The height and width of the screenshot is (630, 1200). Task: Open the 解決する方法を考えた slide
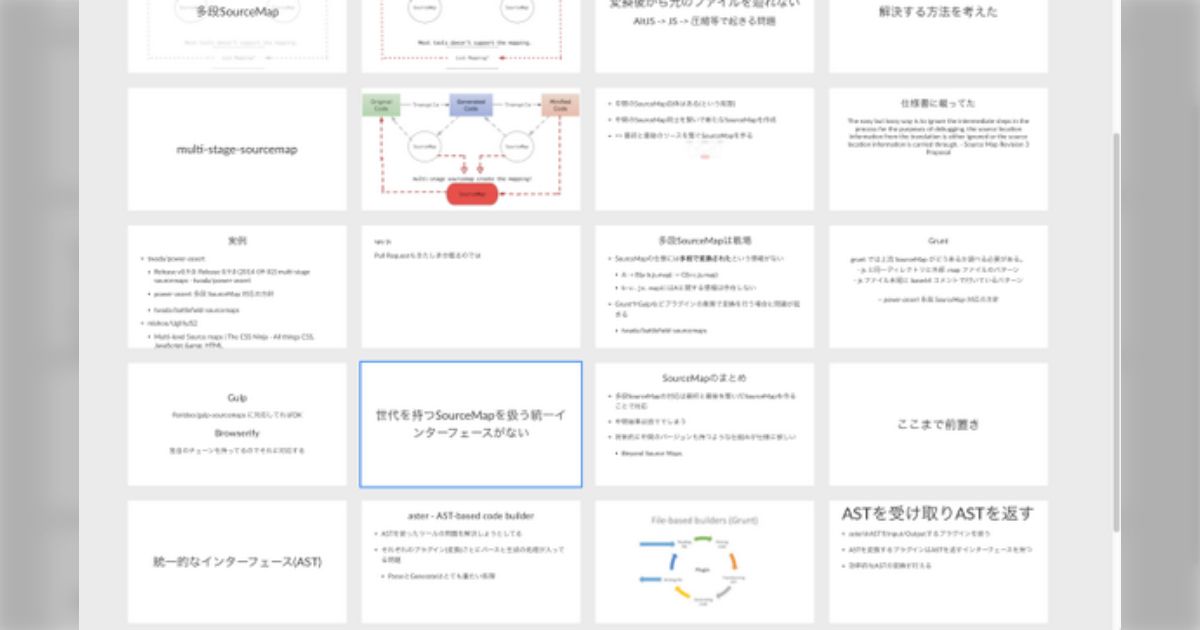point(938,35)
